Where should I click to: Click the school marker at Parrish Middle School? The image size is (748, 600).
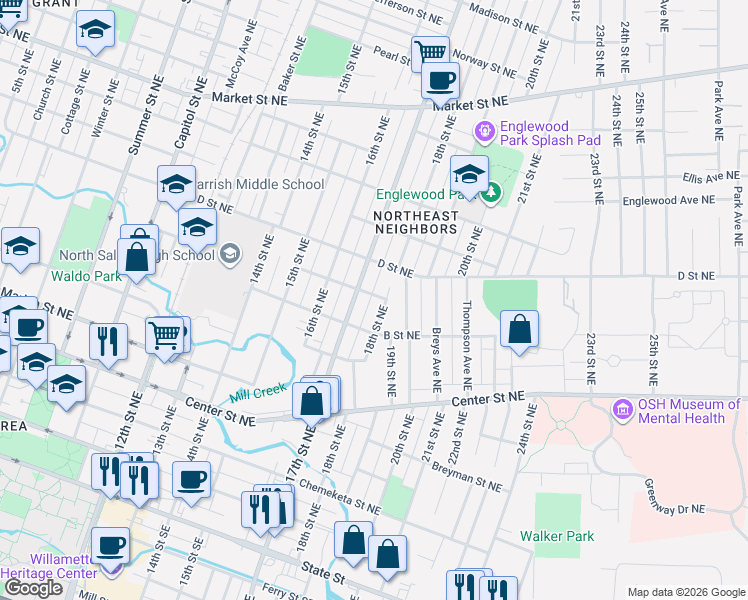click(x=177, y=185)
